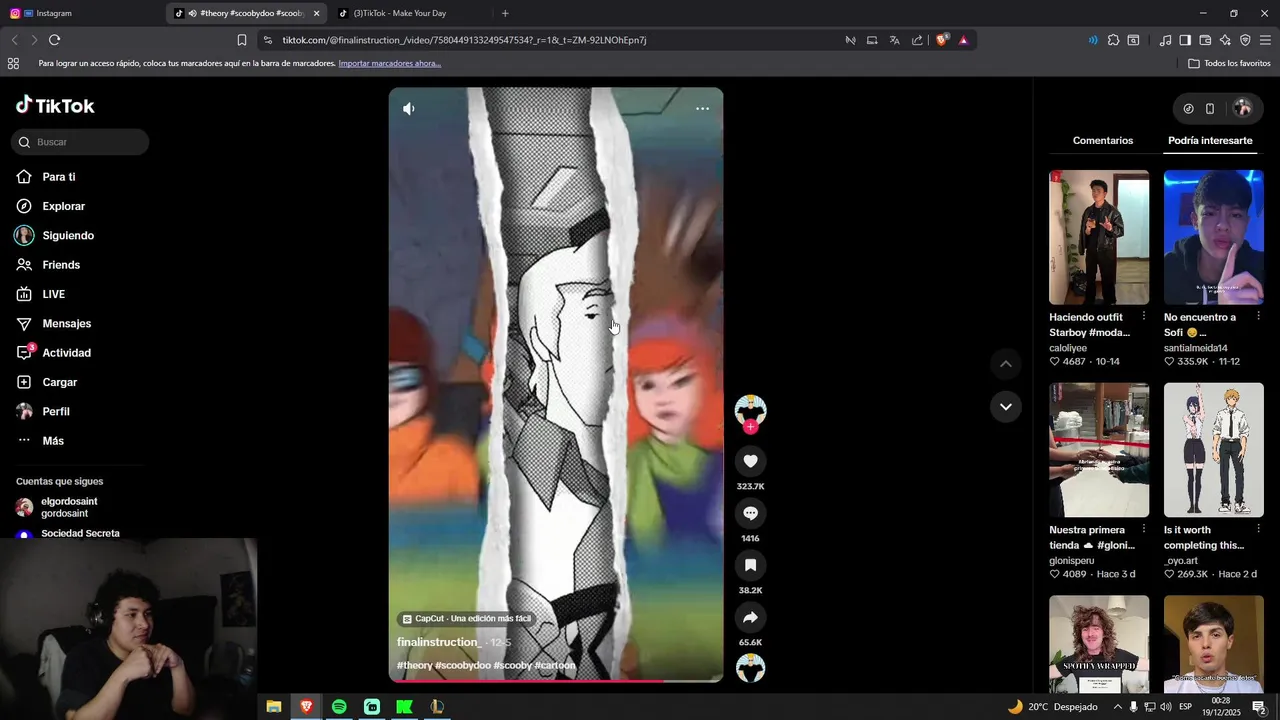Open a new browser tab

[505, 13]
